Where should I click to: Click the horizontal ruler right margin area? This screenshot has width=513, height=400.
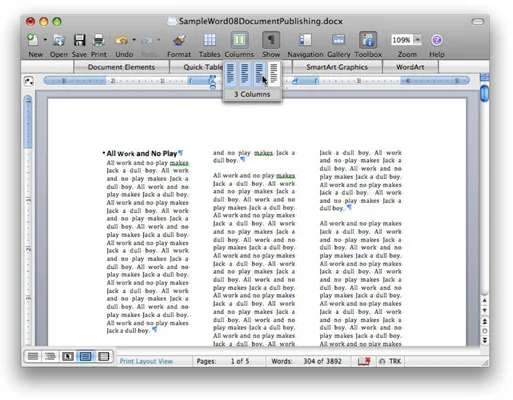pos(435,81)
